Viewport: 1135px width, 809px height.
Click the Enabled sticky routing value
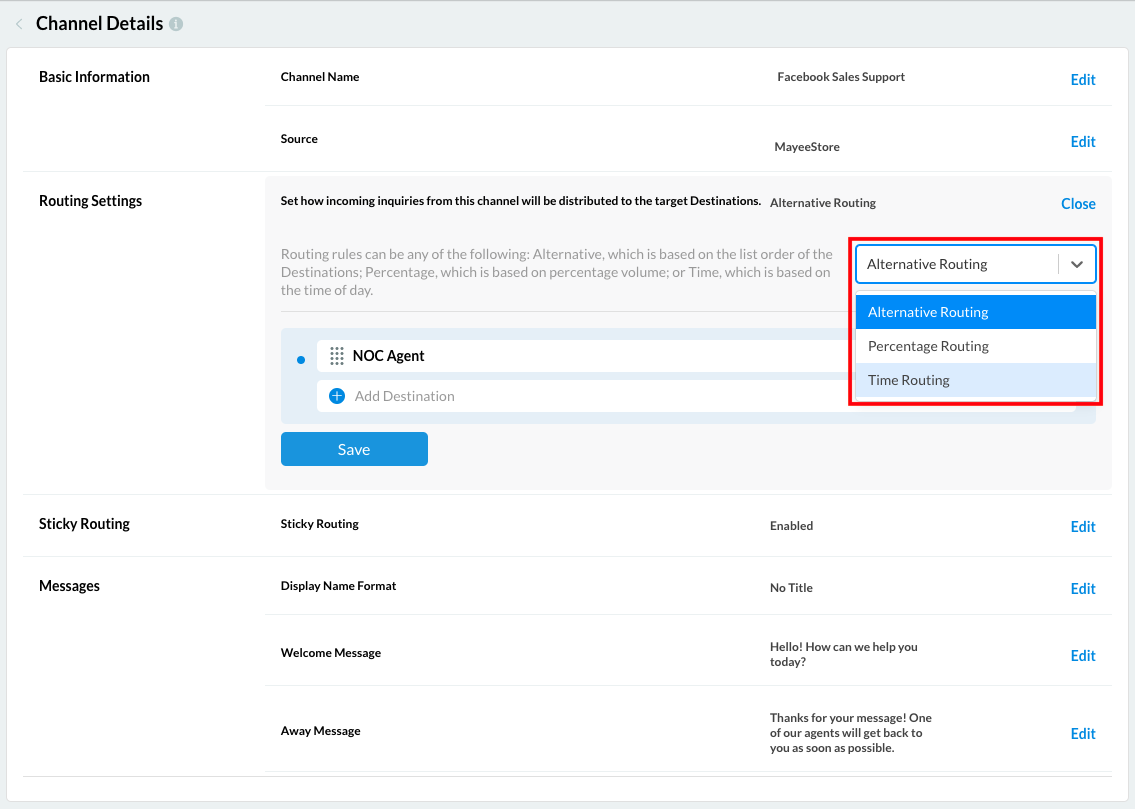(x=791, y=526)
